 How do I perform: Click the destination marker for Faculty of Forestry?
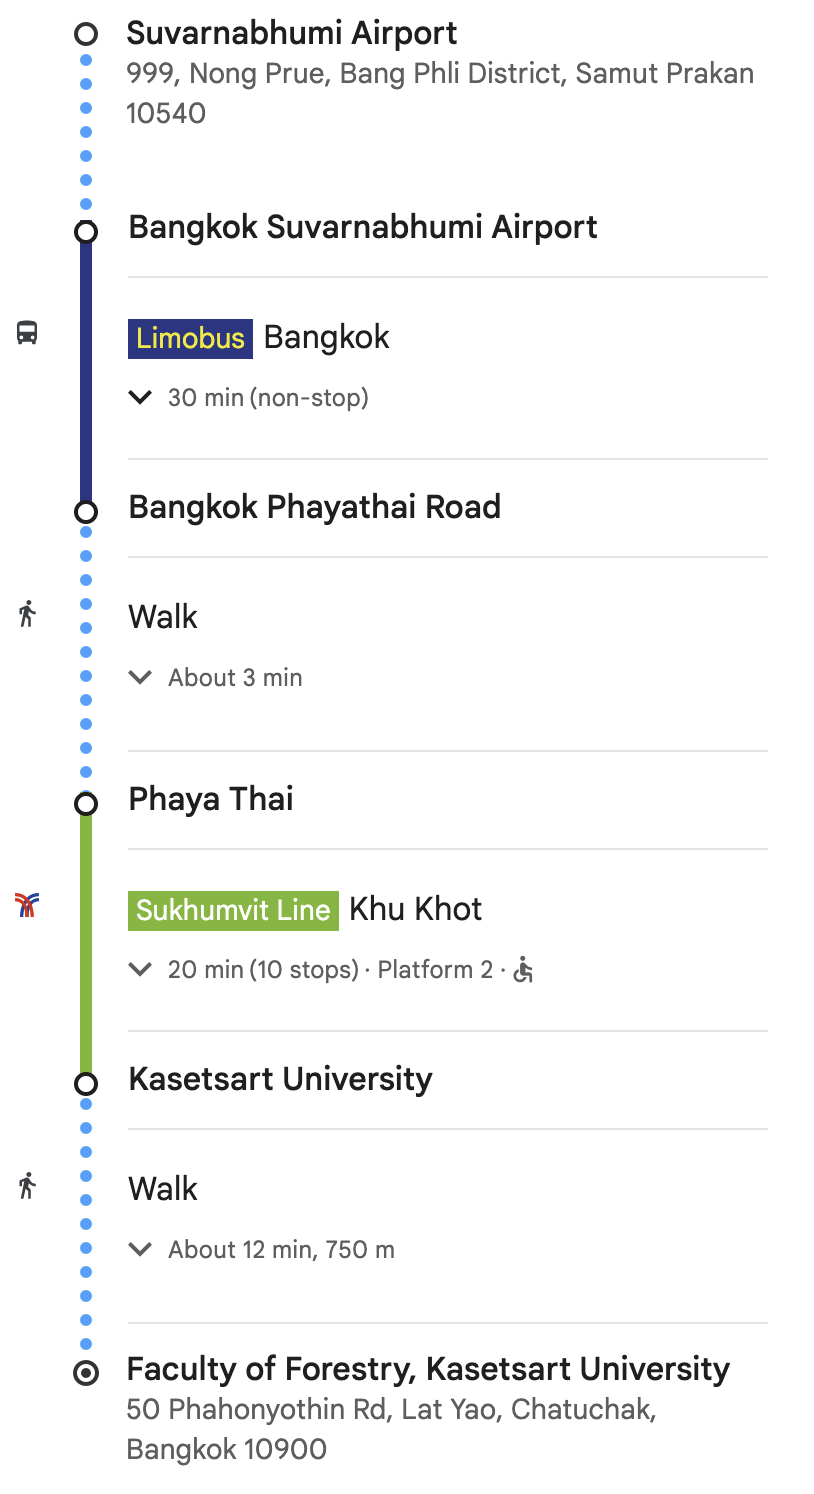point(86,1373)
